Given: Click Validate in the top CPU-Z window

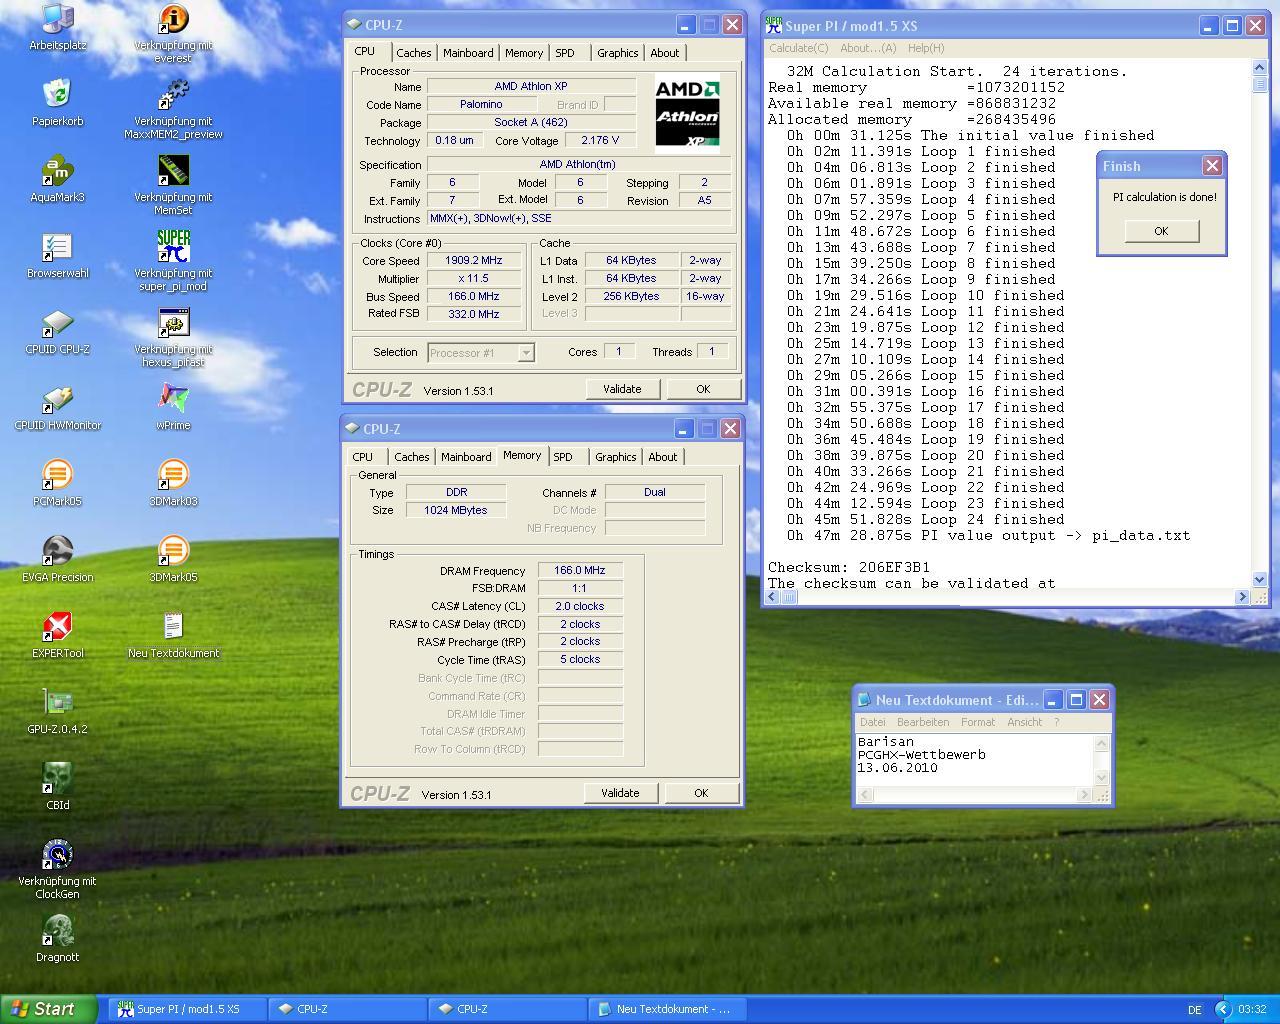Looking at the screenshot, I should (x=622, y=389).
